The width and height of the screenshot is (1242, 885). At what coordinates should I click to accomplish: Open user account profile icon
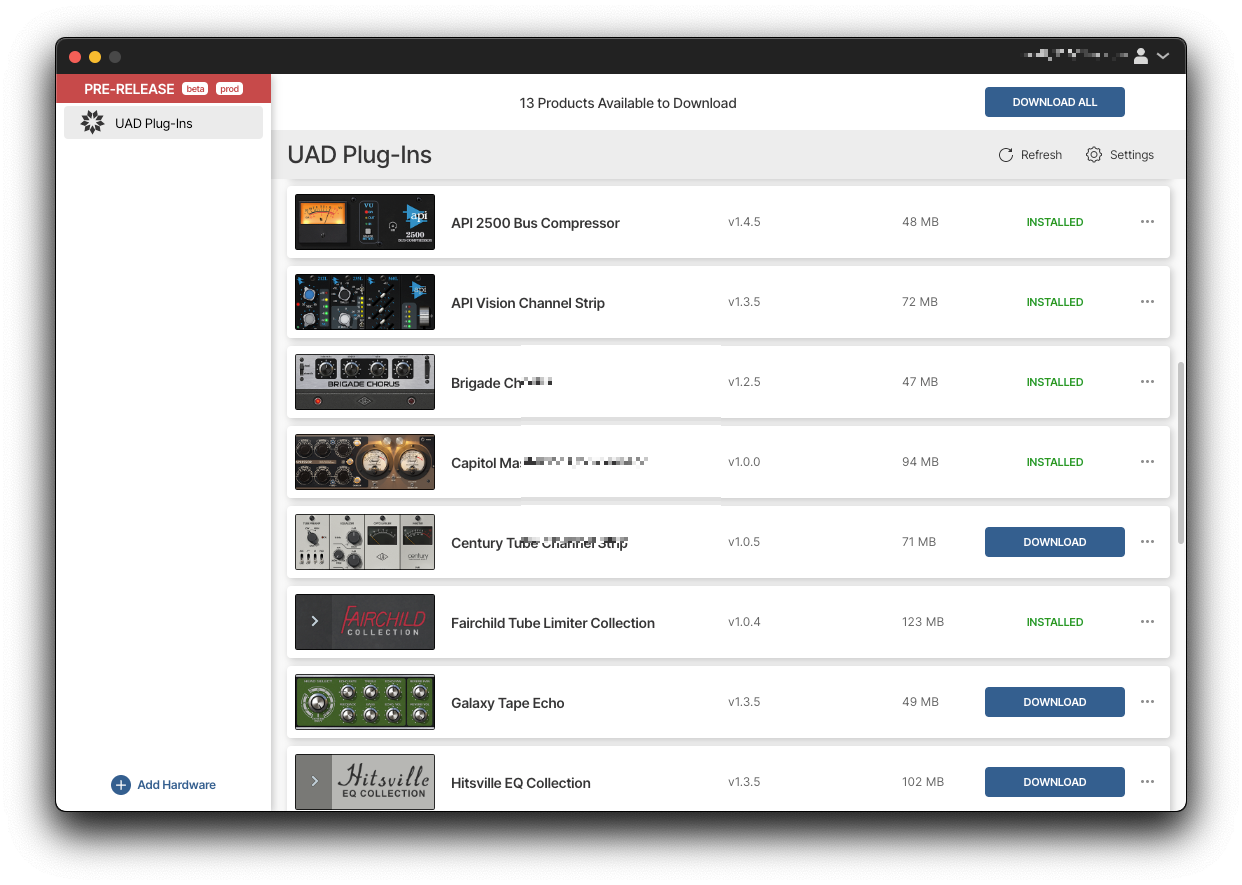pyautogui.click(x=1141, y=57)
